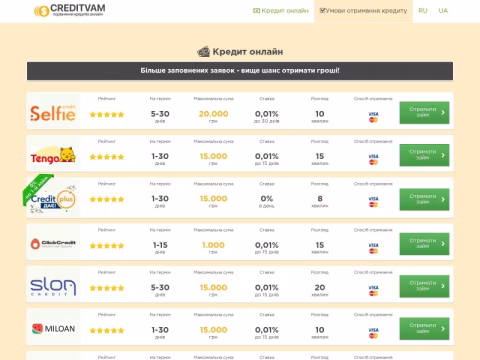Click the 0% rate in Credit plus row

tap(267, 199)
